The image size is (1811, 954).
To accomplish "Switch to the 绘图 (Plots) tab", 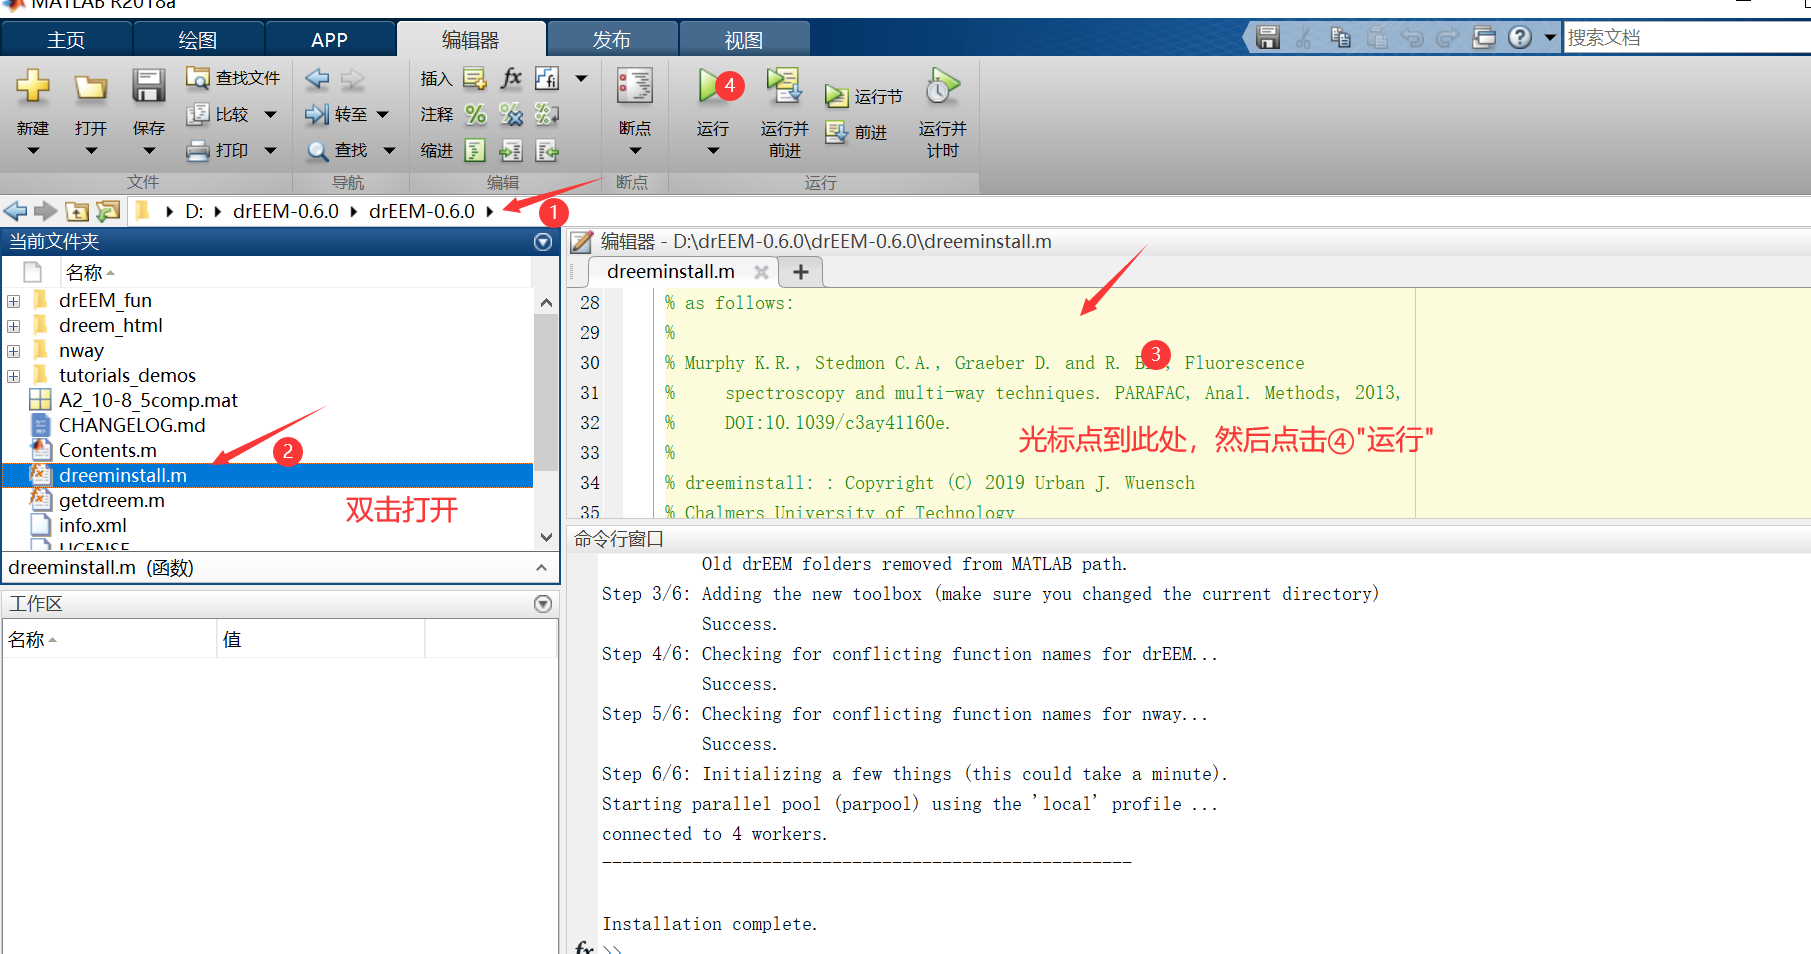I will tap(198, 40).
